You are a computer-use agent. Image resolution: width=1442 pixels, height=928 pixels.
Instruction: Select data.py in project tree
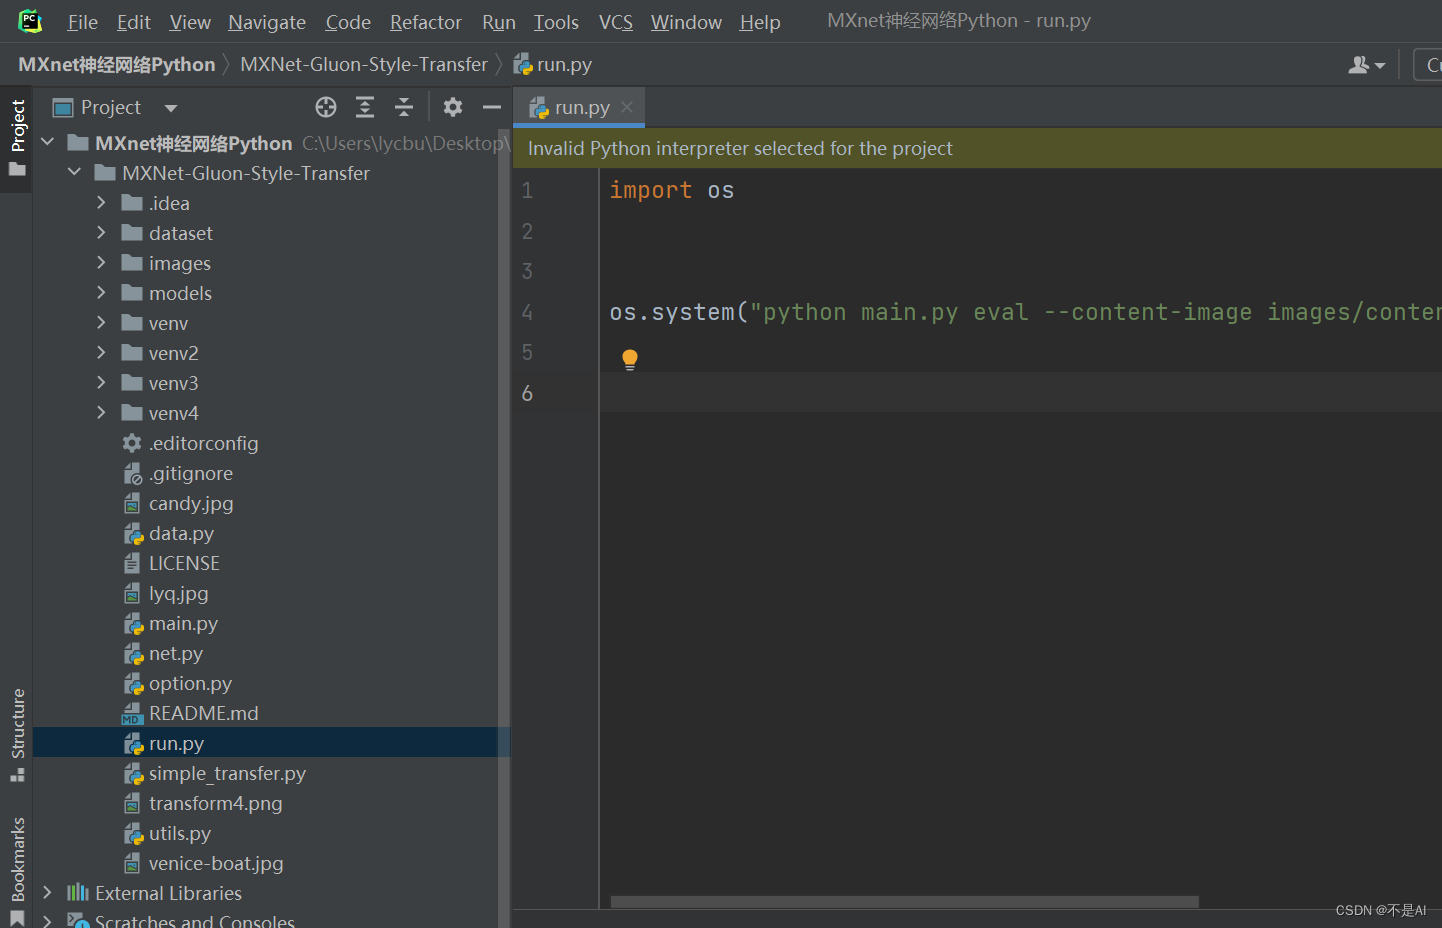[x=181, y=533]
